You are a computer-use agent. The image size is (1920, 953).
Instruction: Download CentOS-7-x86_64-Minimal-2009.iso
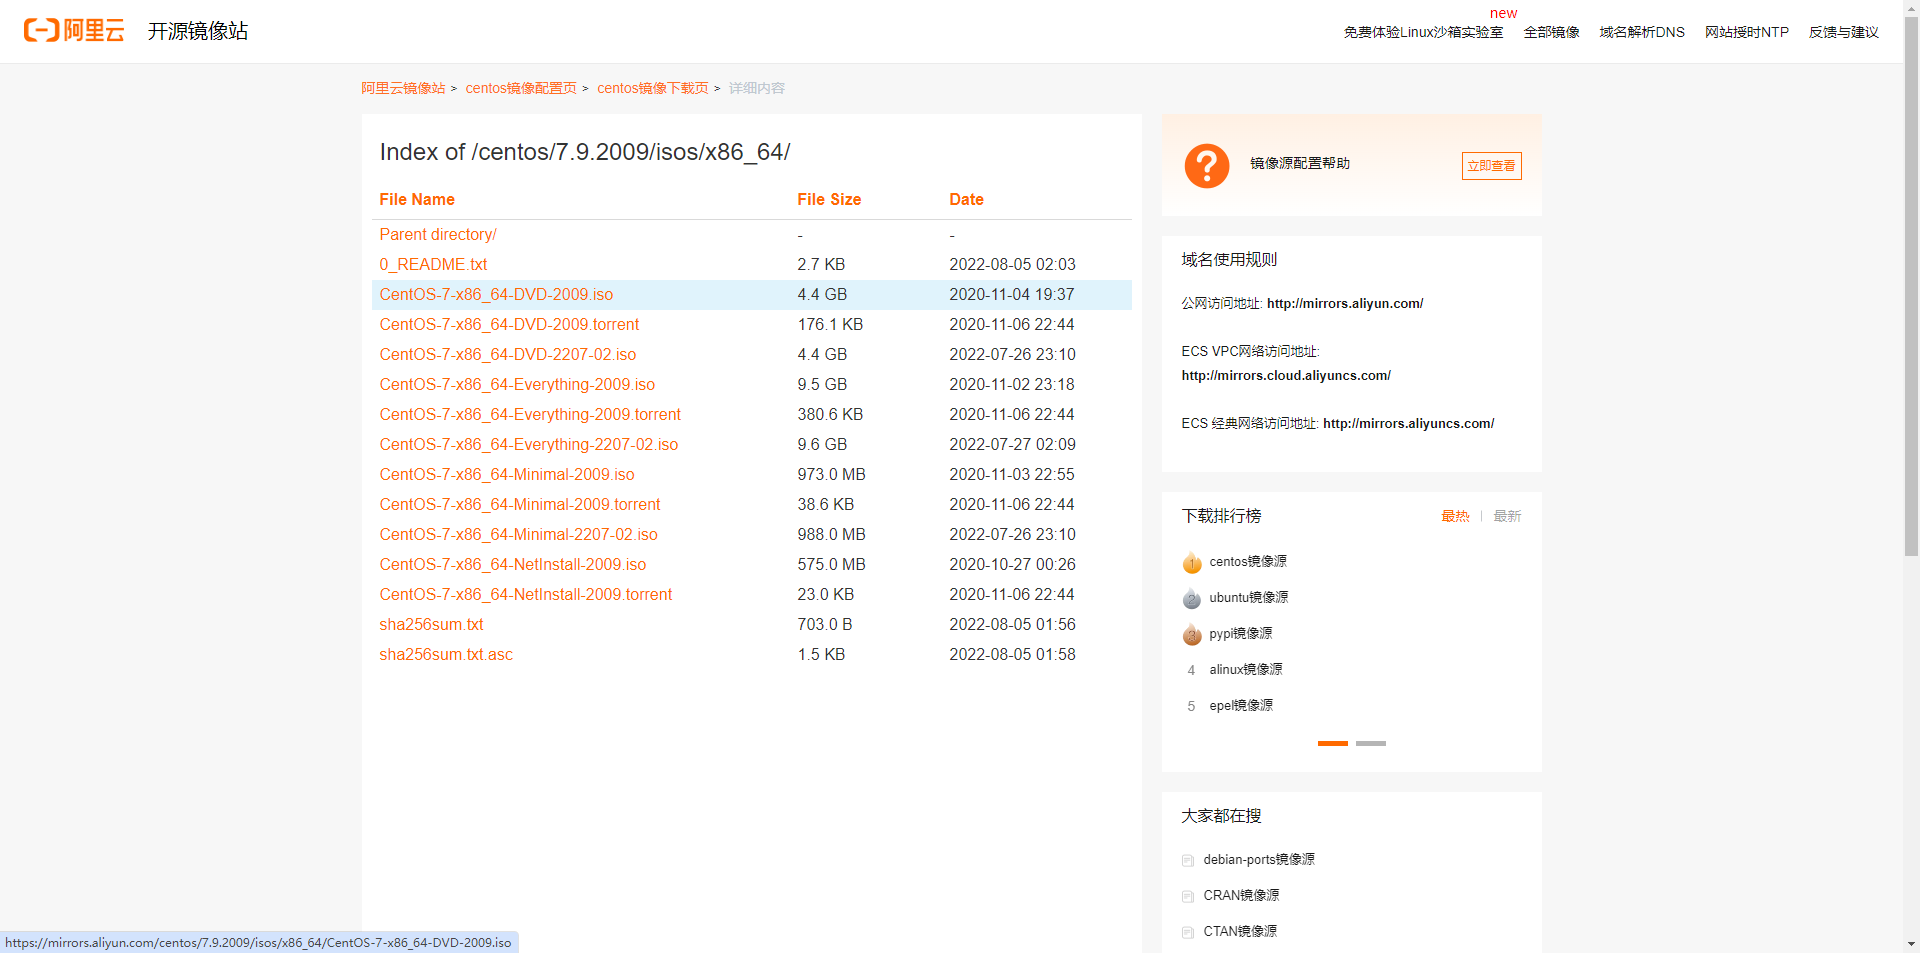[x=507, y=474]
